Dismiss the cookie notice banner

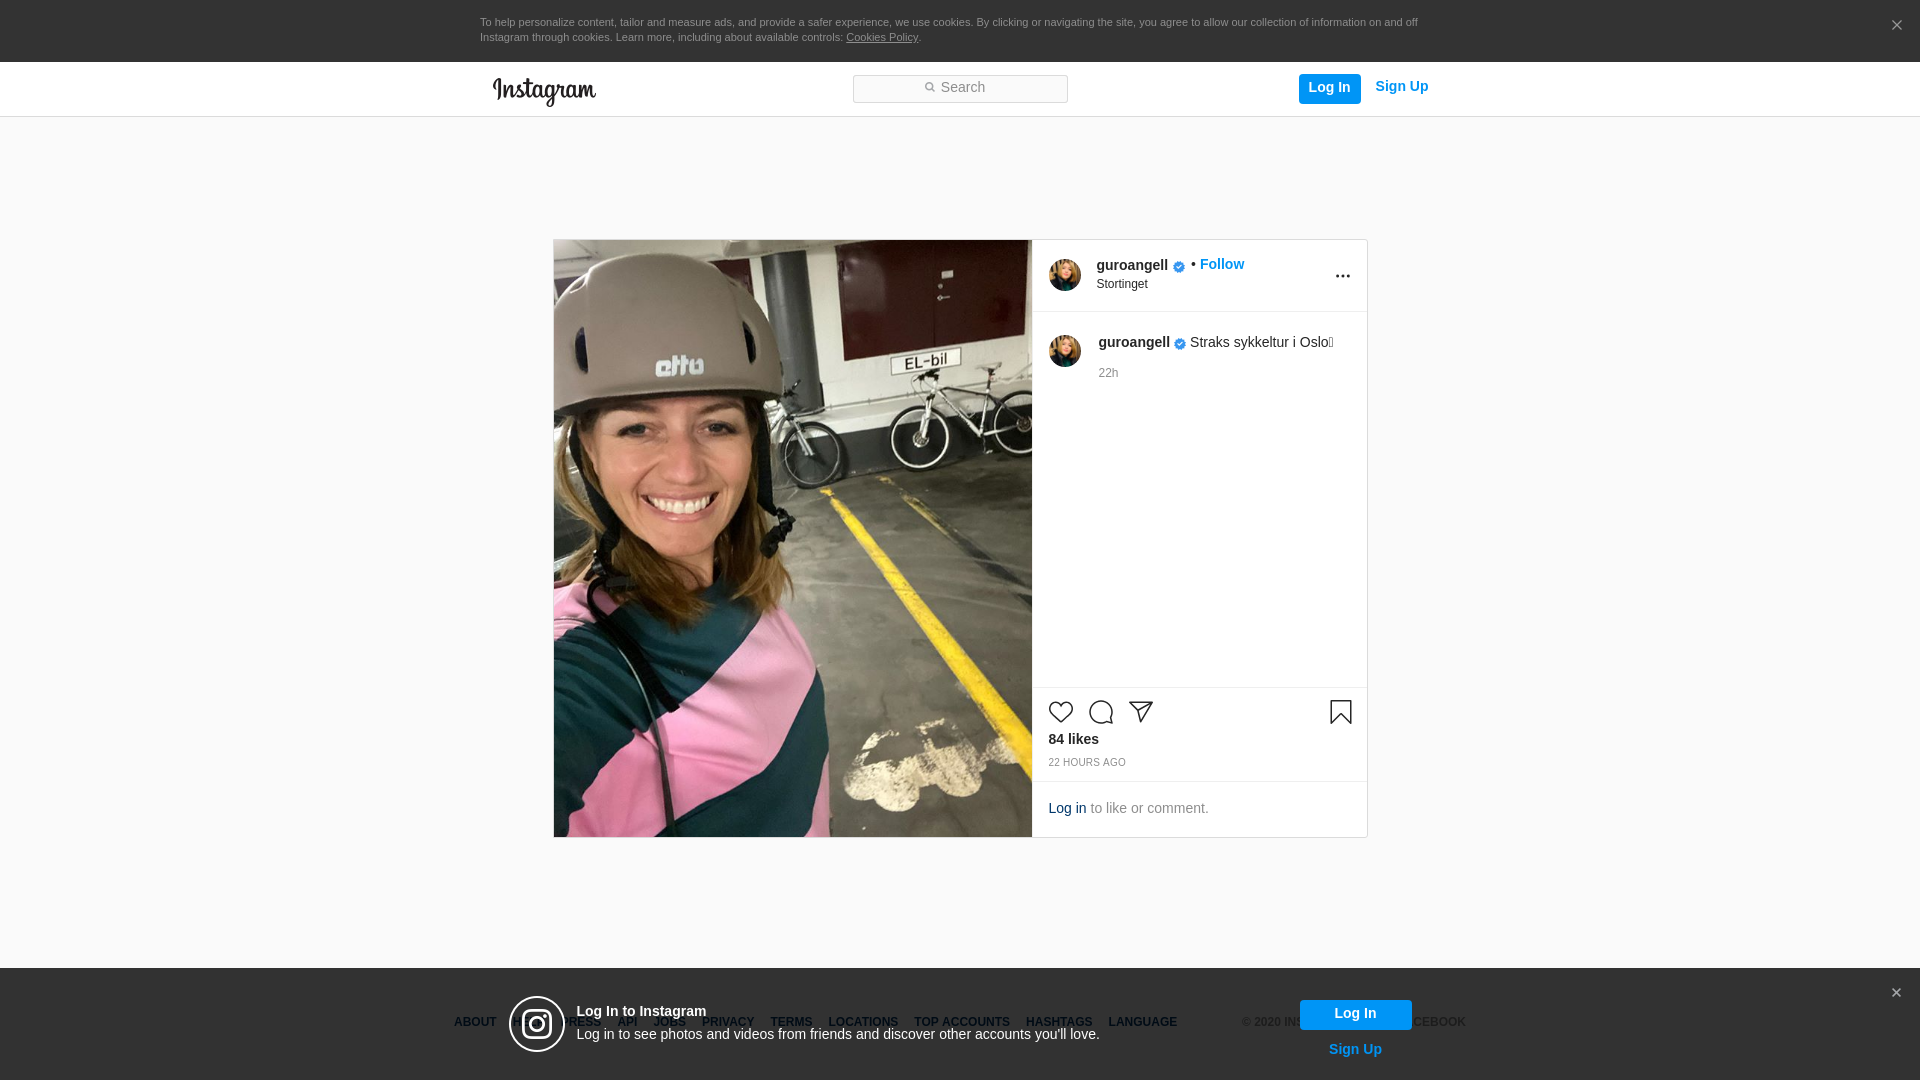point(1896,26)
